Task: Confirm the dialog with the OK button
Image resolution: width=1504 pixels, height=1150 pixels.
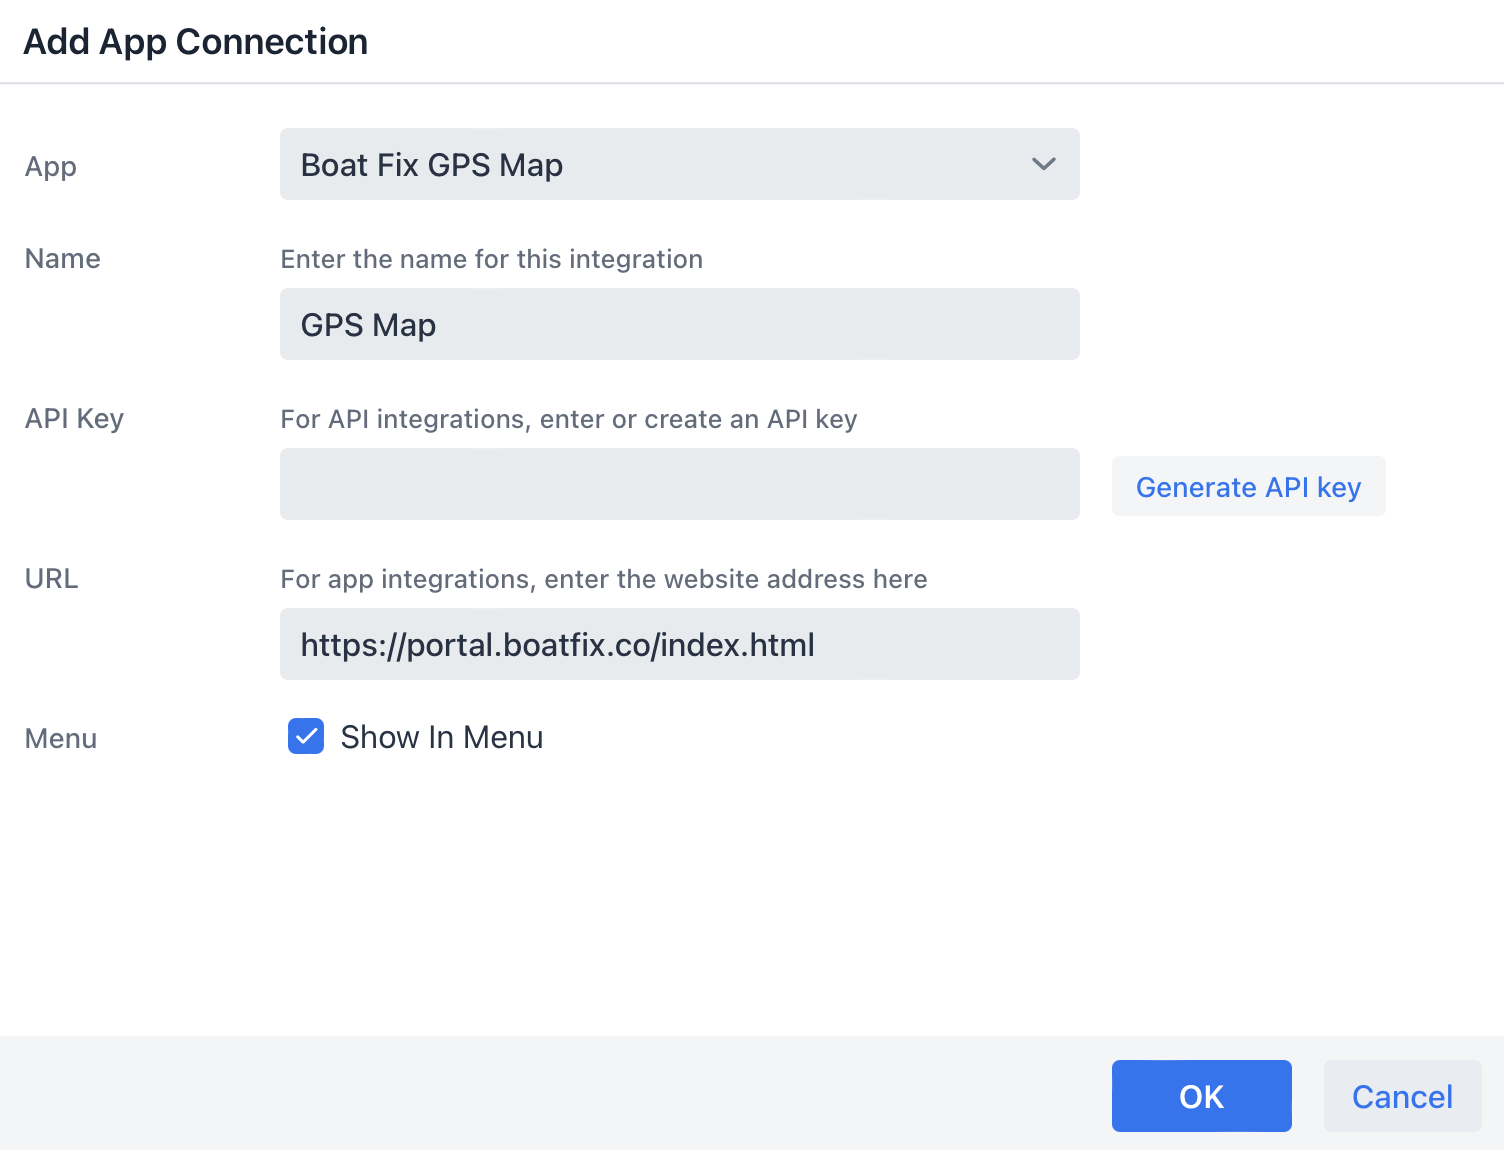Action: [1201, 1096]
